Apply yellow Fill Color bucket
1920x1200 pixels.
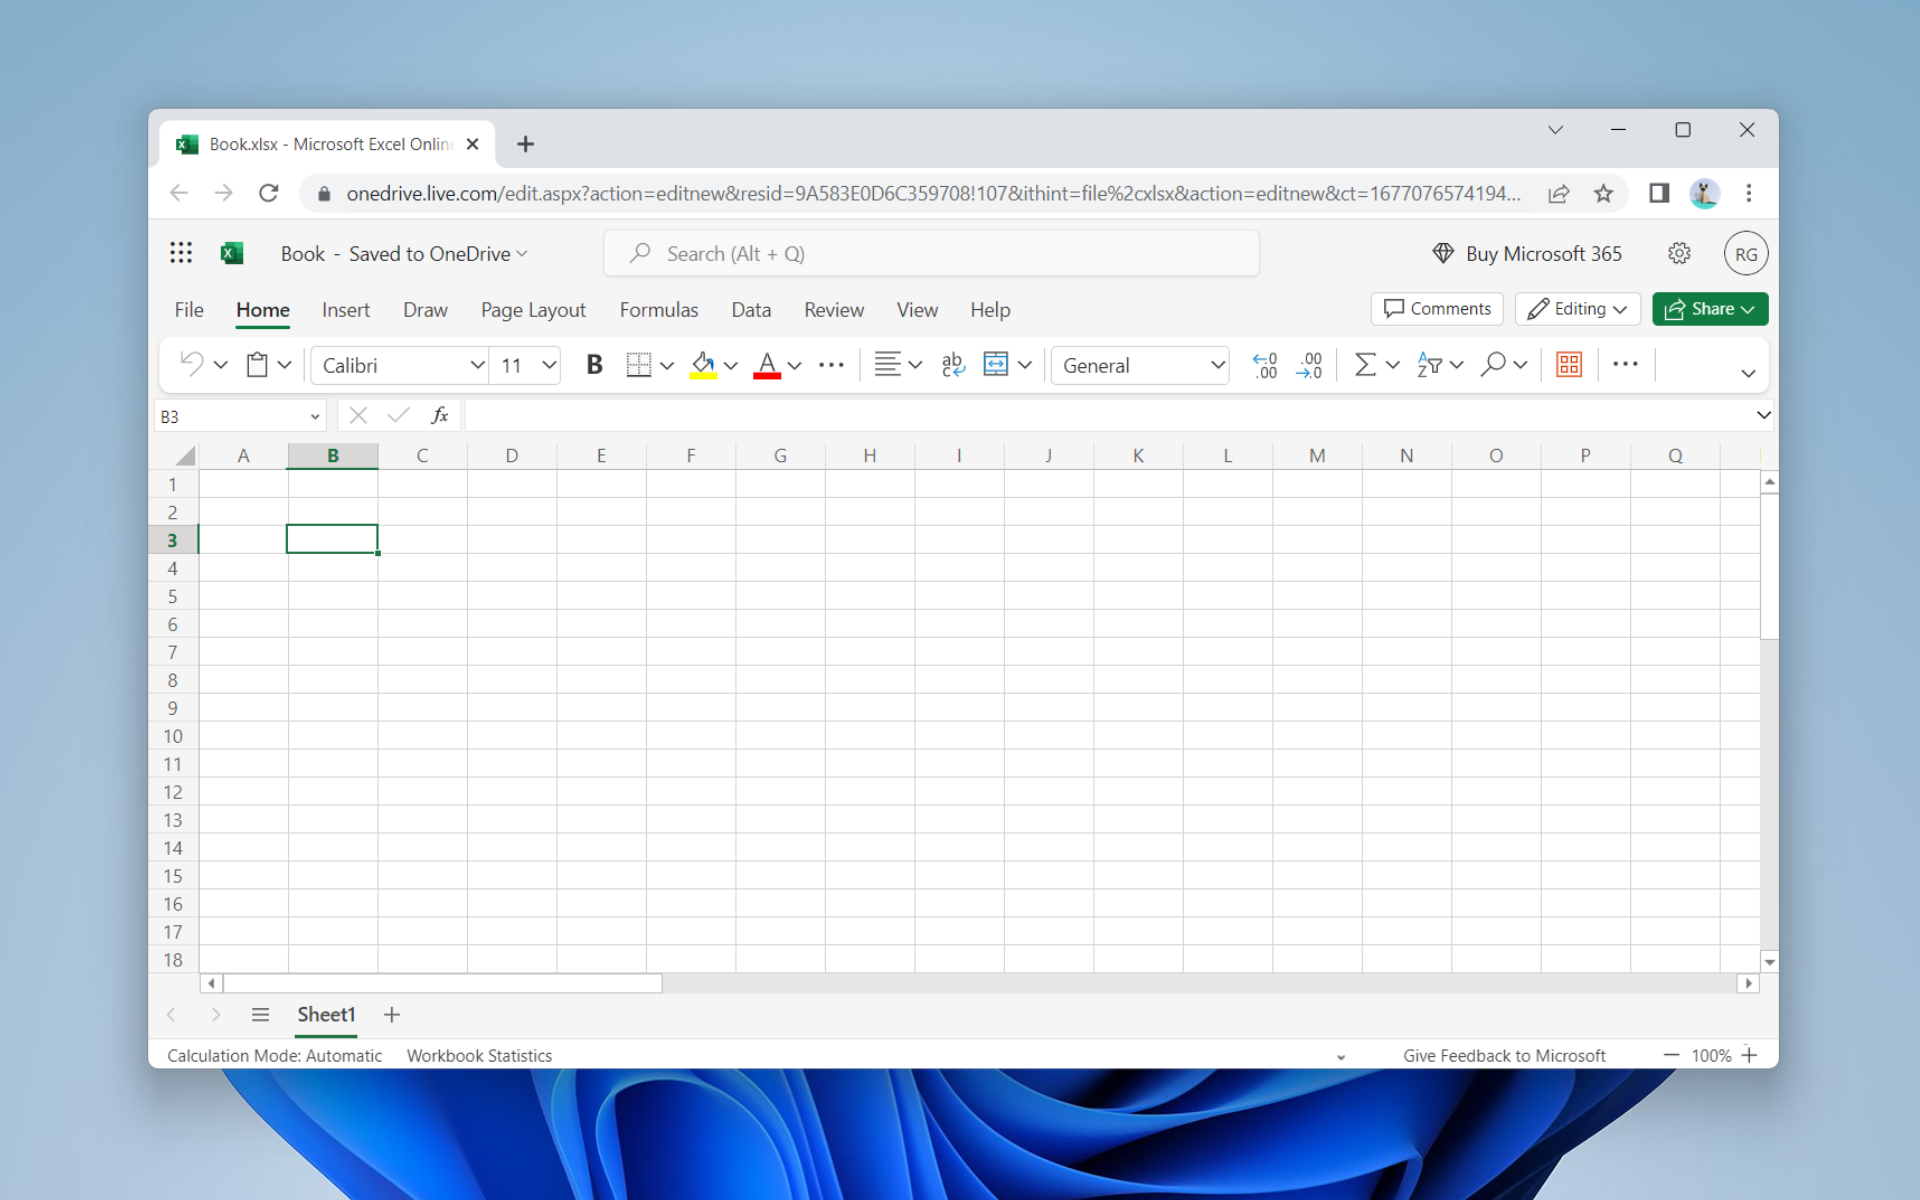(703, 365)
